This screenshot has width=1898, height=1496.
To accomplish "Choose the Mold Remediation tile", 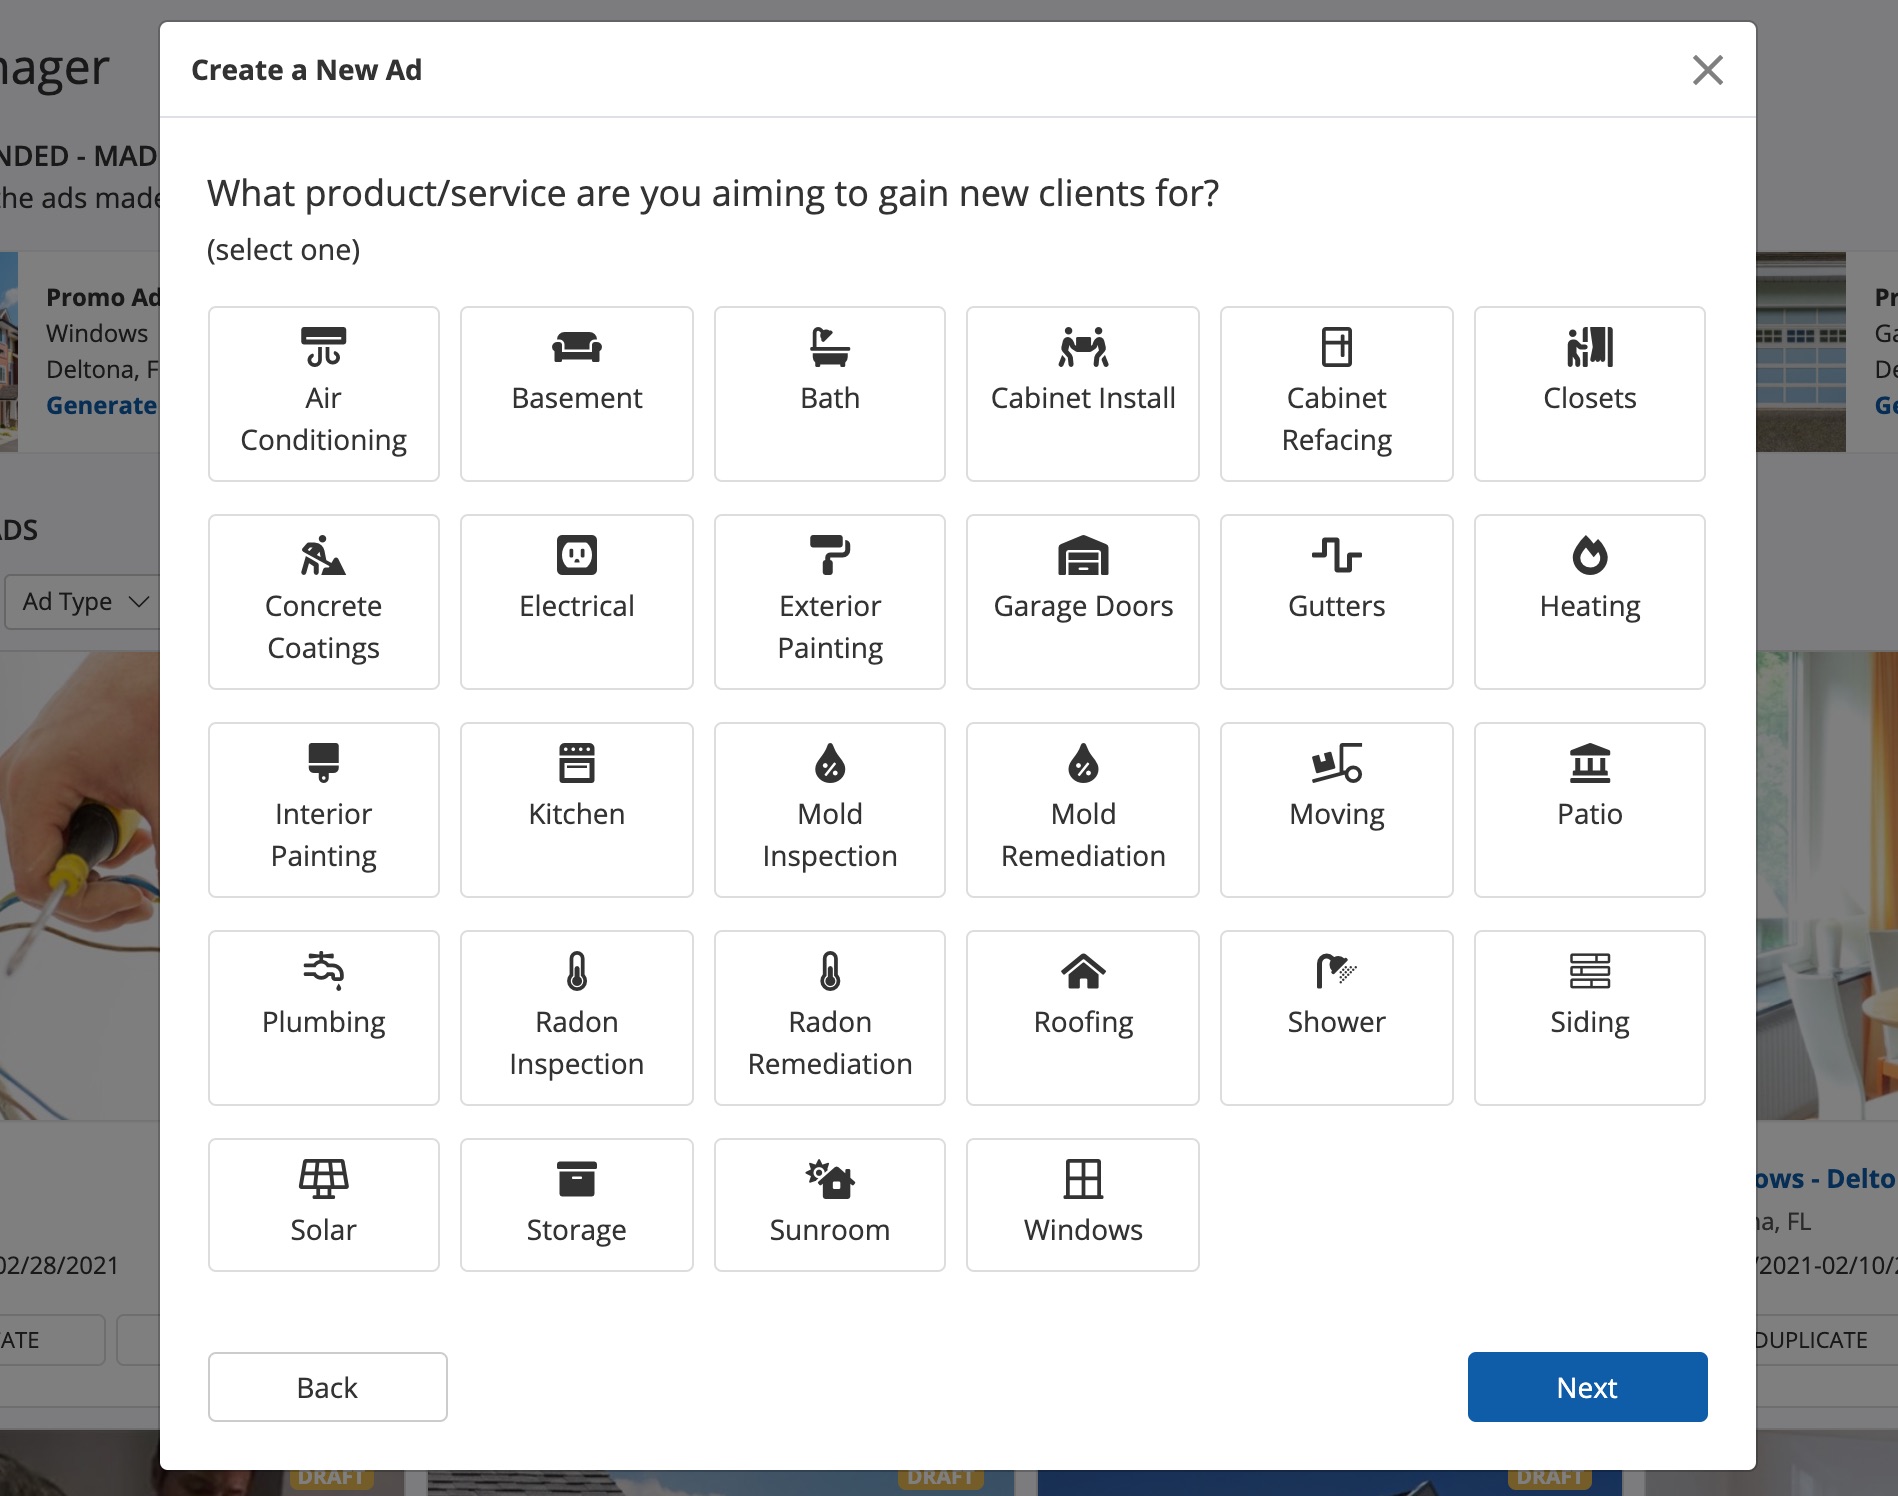I will coord(1082,809).
